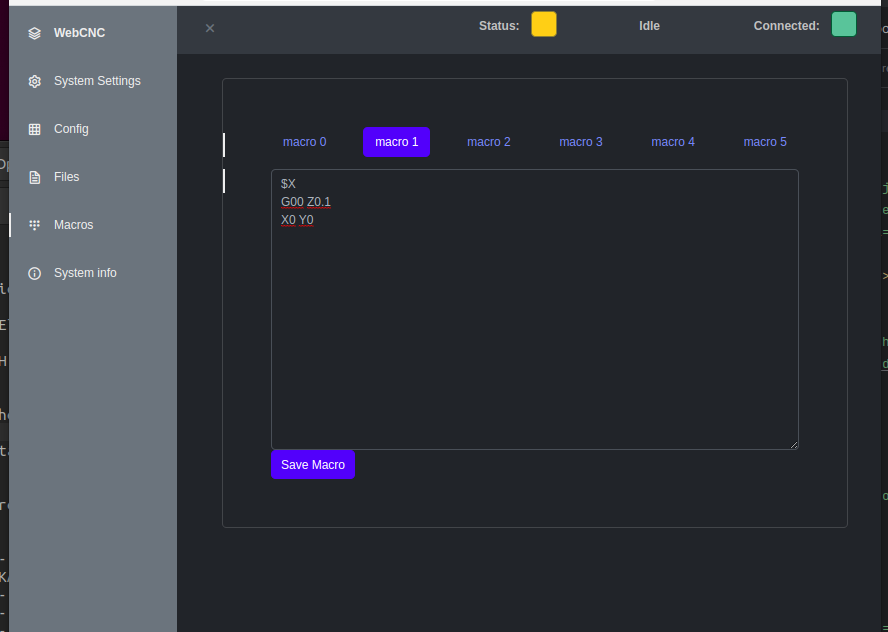Click the Files document icon
888x632 pixels.
[x=35, y=177]
